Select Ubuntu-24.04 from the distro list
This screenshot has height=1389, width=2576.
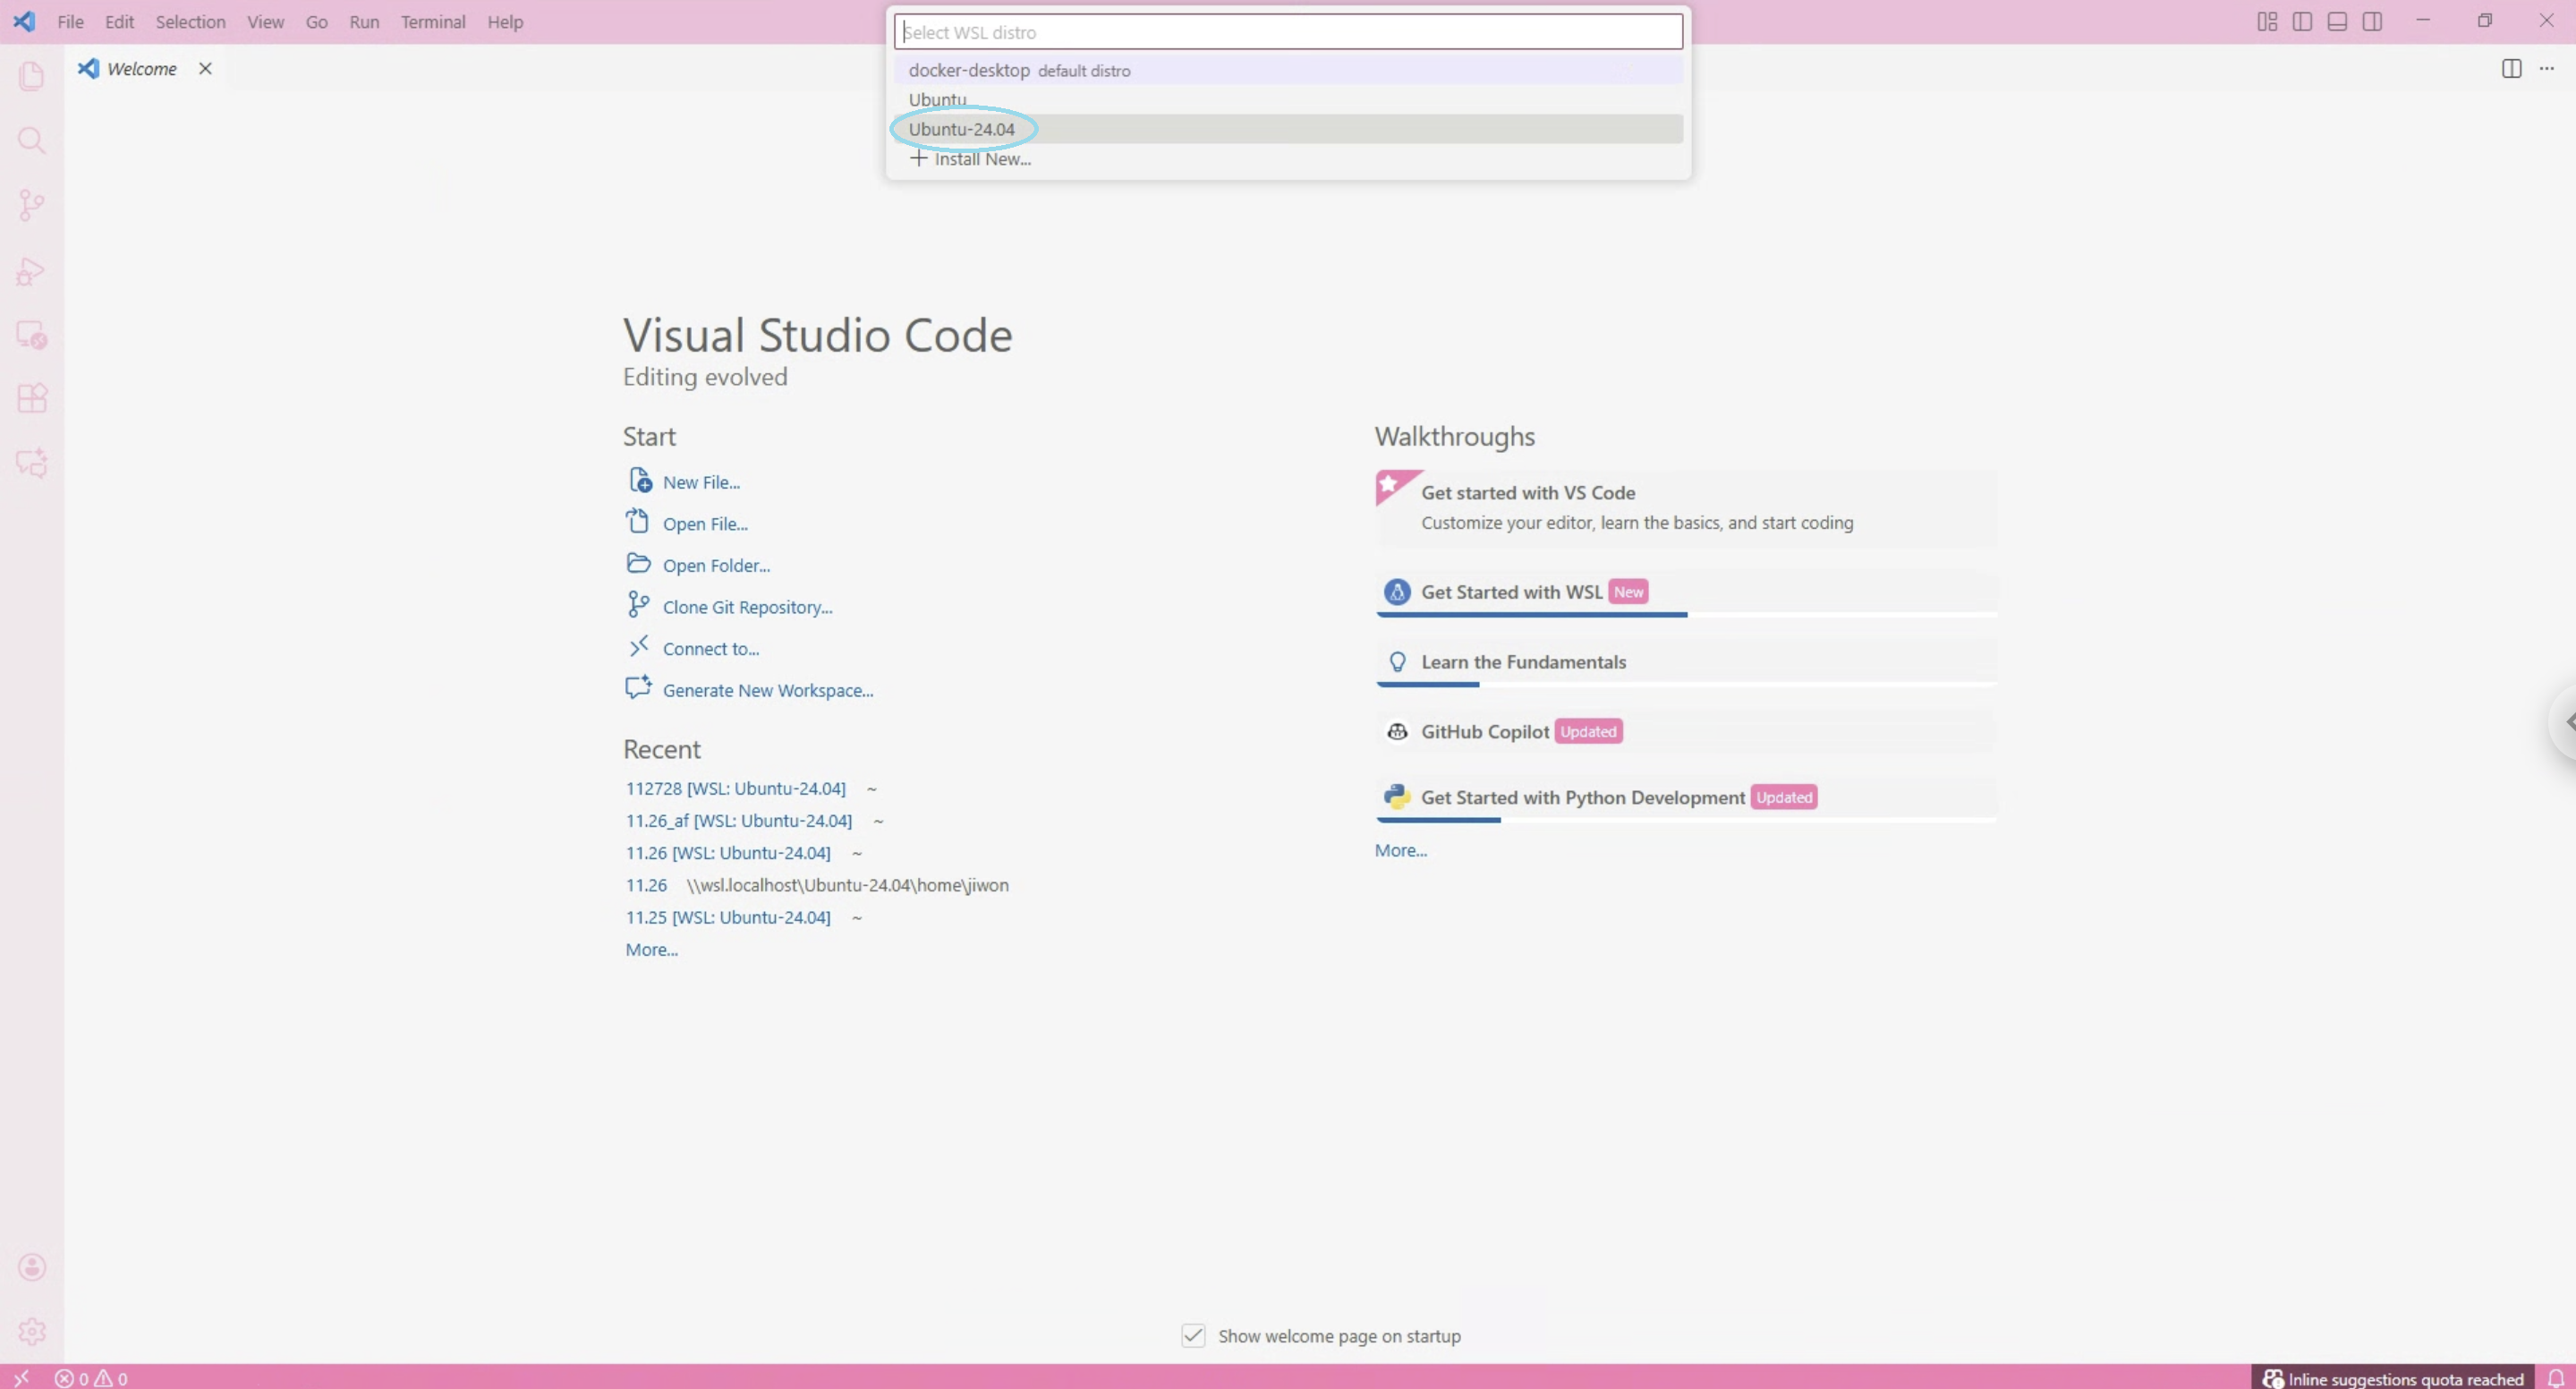click(962, 129)
